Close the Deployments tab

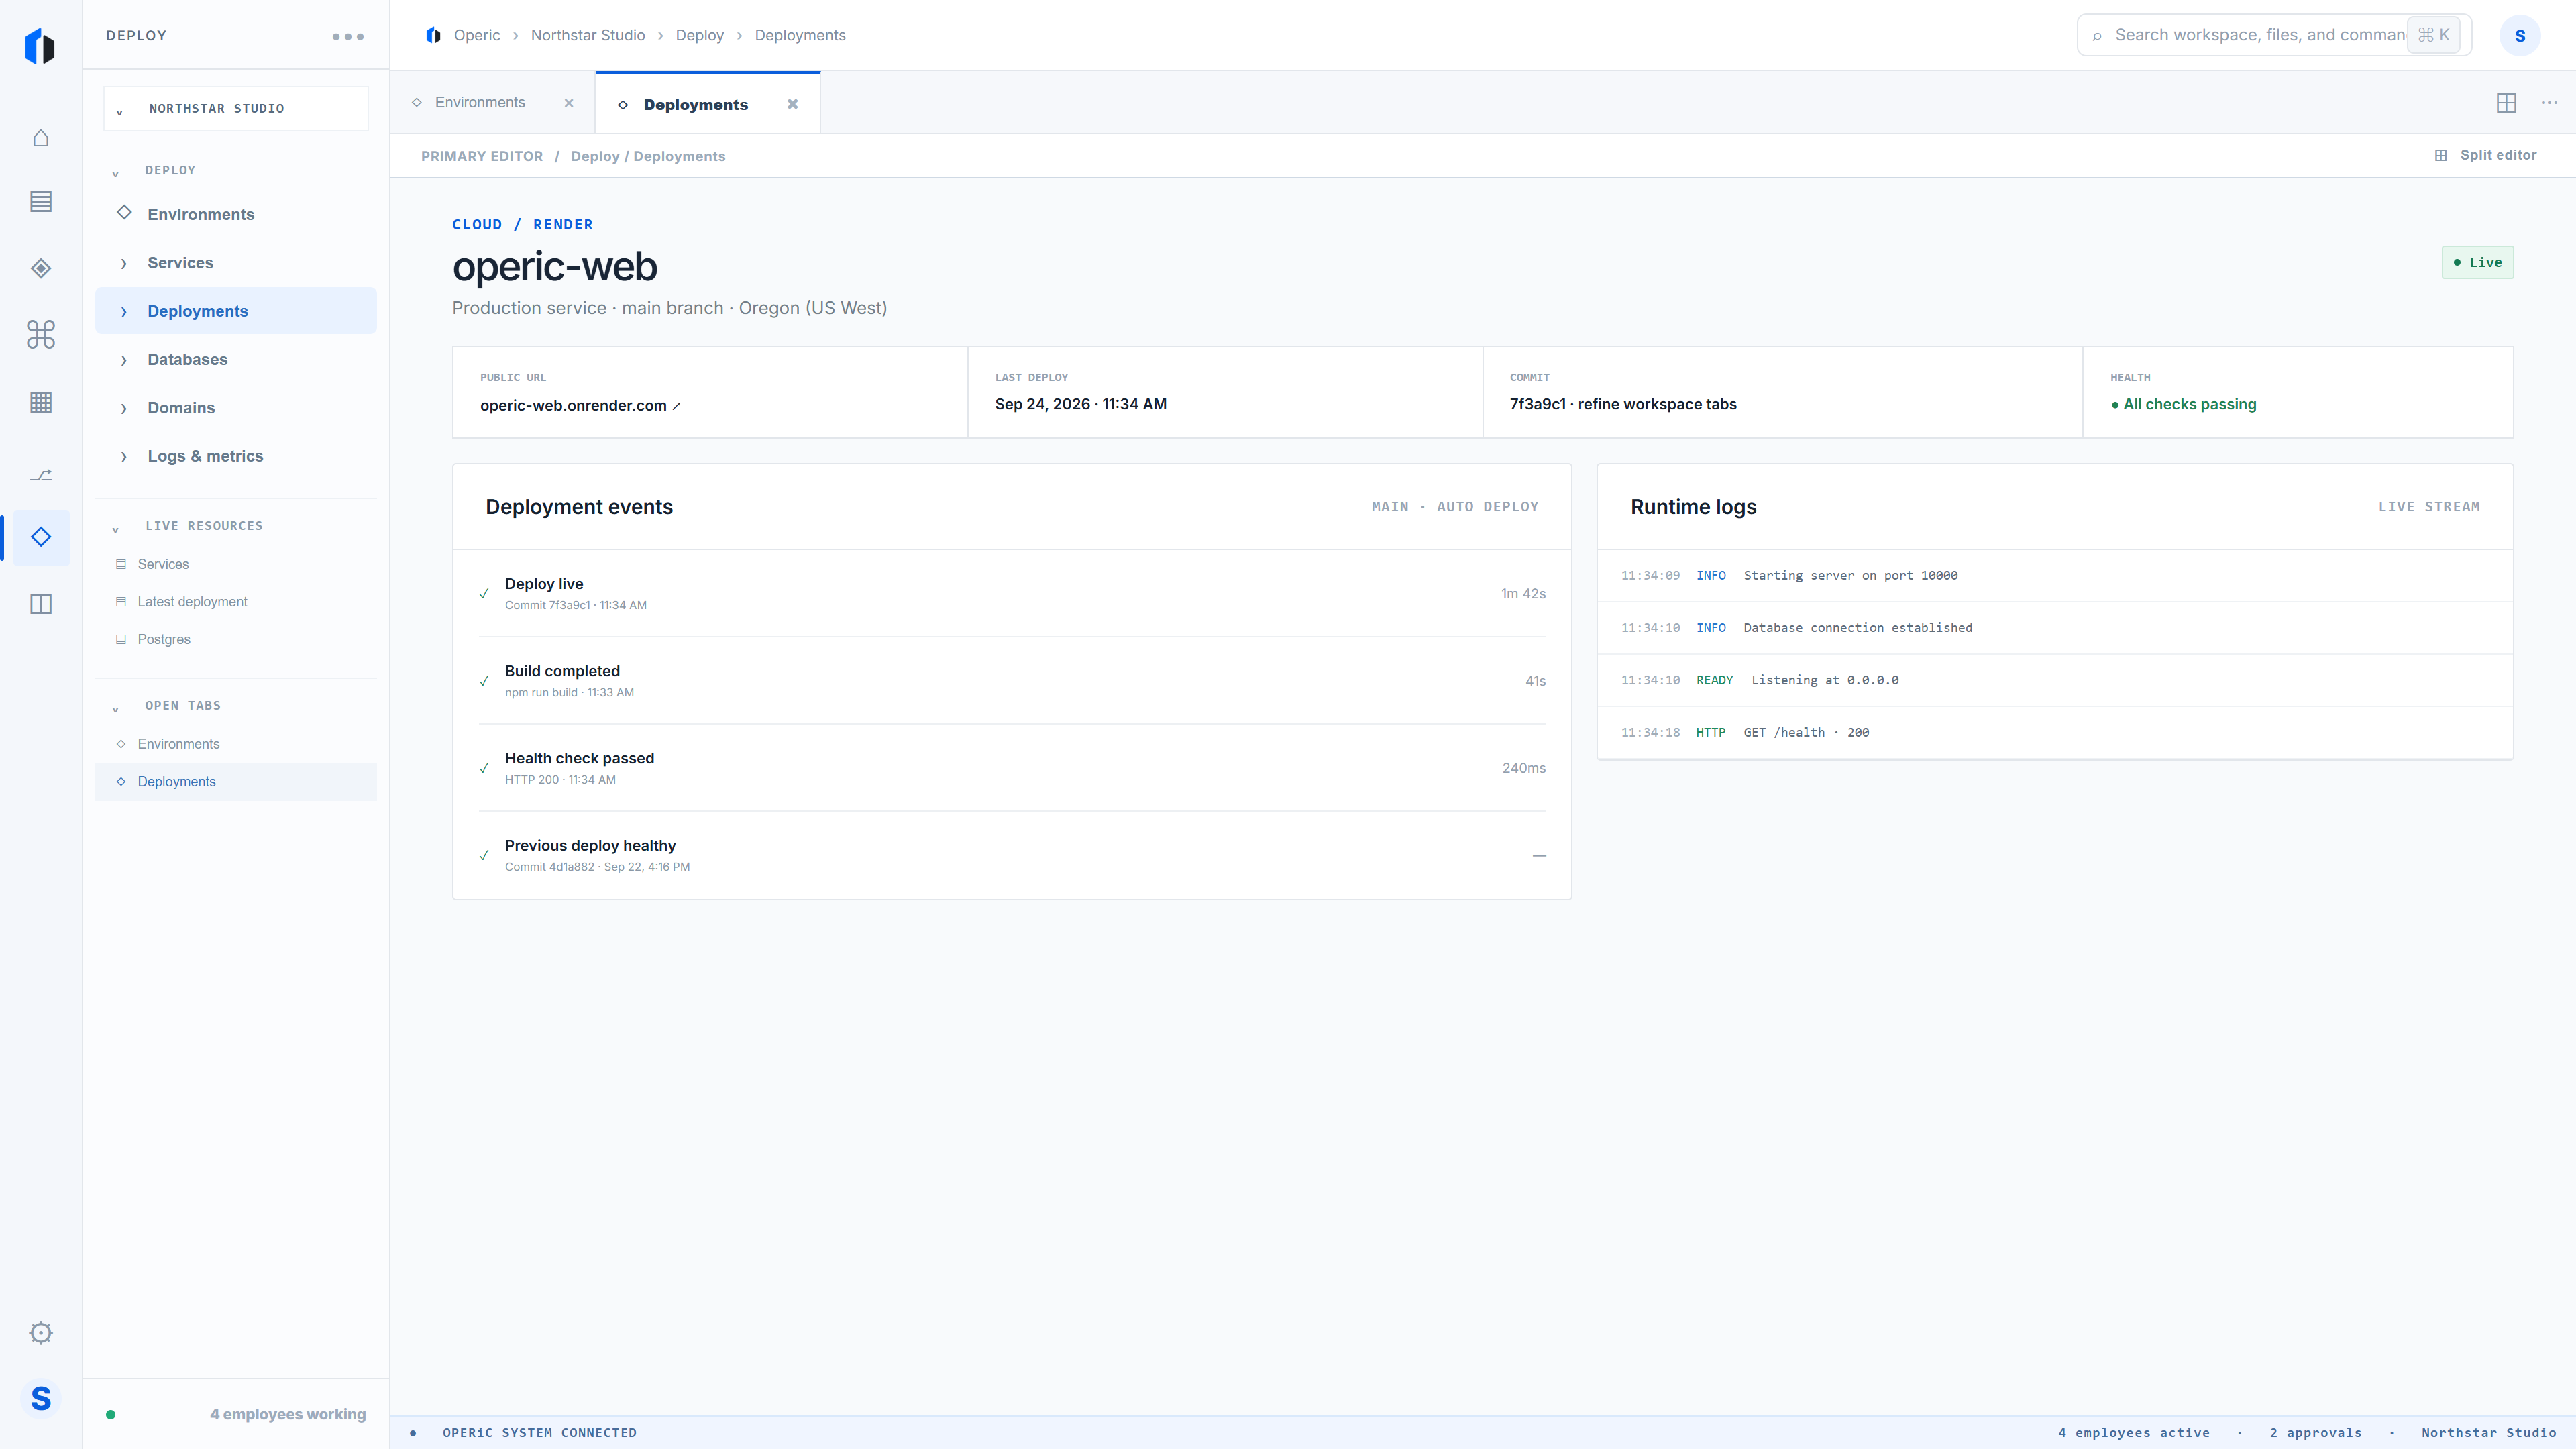[x=793, y=104]
